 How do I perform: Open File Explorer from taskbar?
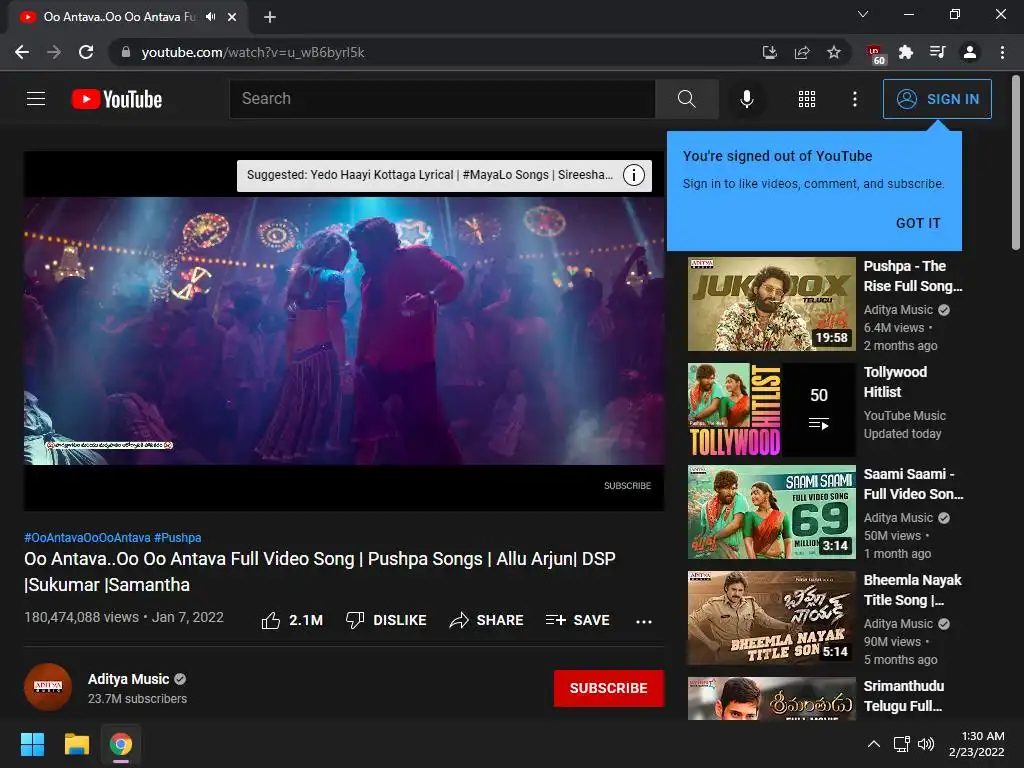[76, 744]
